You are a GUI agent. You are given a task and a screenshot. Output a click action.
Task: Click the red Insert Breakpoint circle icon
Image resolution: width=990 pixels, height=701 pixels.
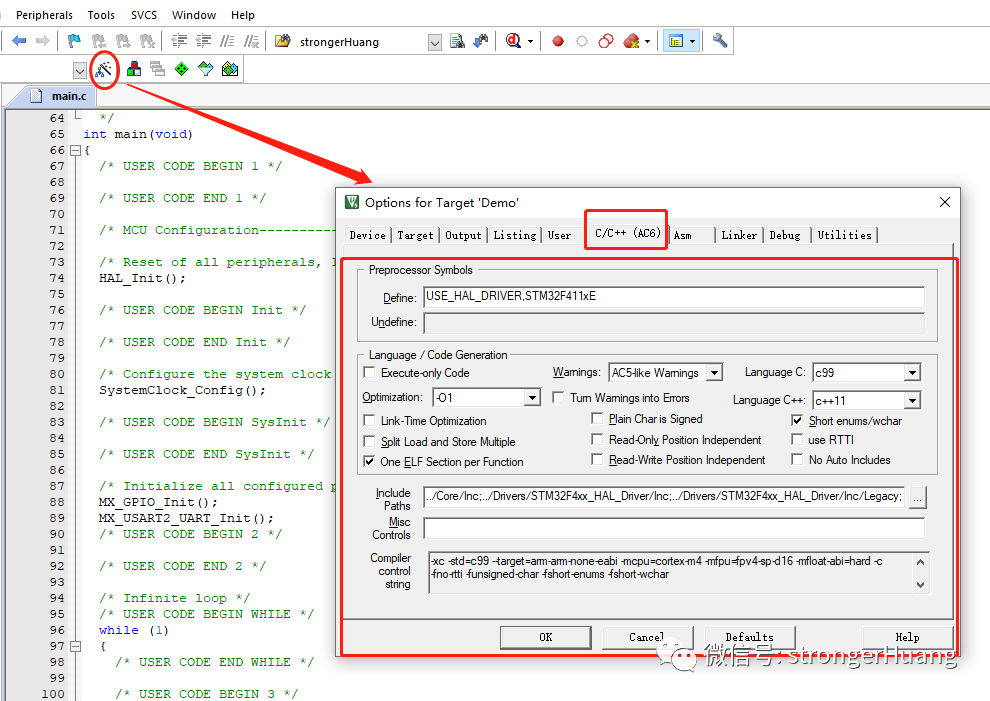pos(558,41)
